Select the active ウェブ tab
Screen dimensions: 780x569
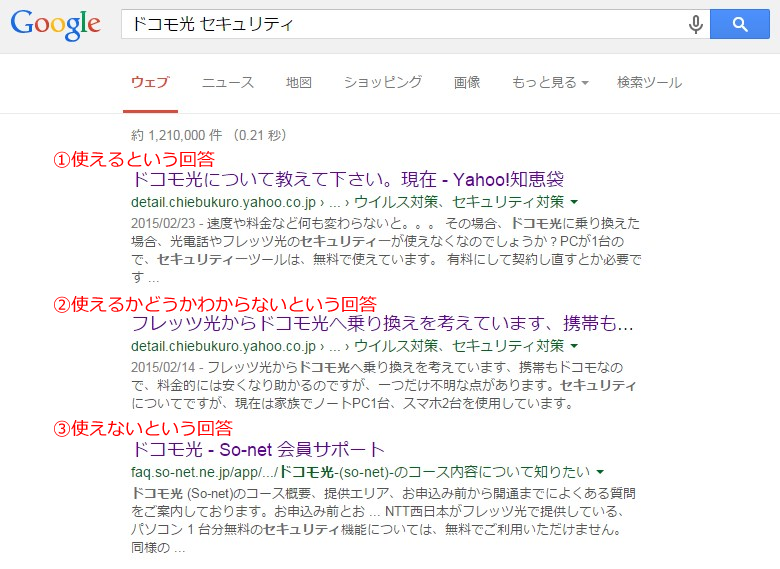point(150,82)
